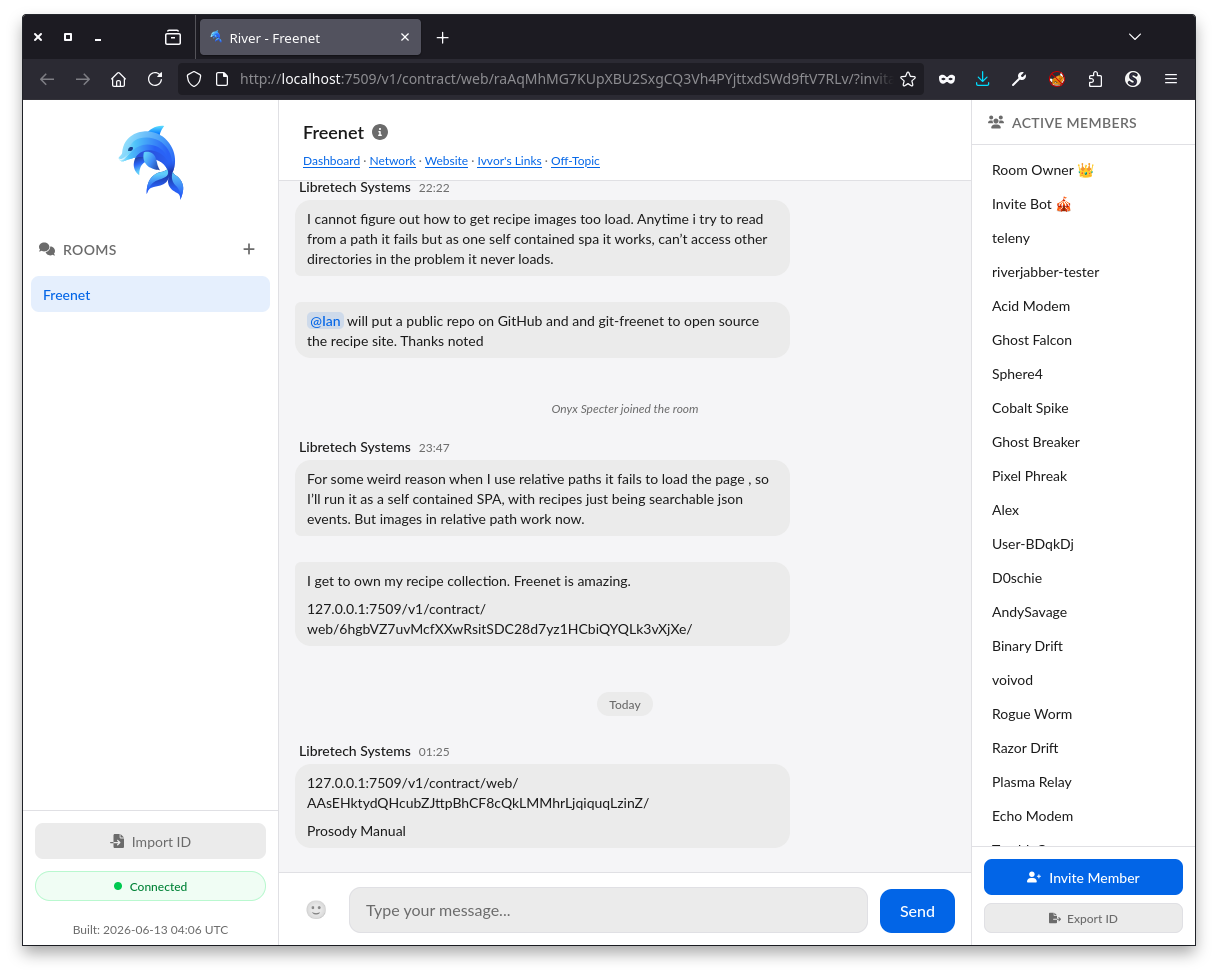Click the Freenet room info icon

380,132
